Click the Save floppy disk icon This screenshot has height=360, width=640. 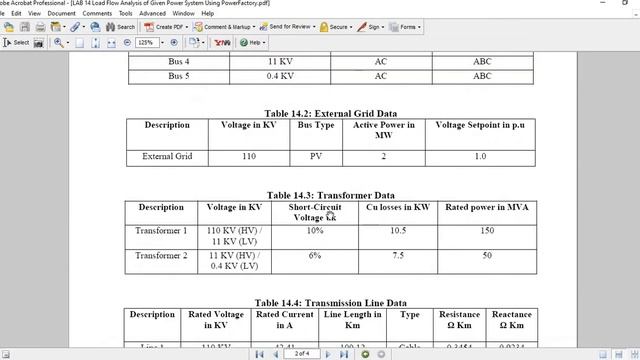25,27
